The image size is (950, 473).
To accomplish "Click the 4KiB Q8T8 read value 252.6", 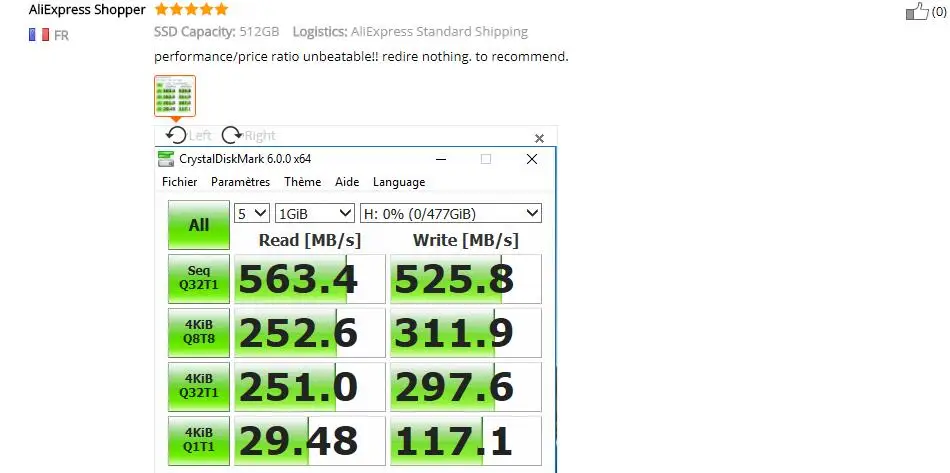I will coord(310,332).
